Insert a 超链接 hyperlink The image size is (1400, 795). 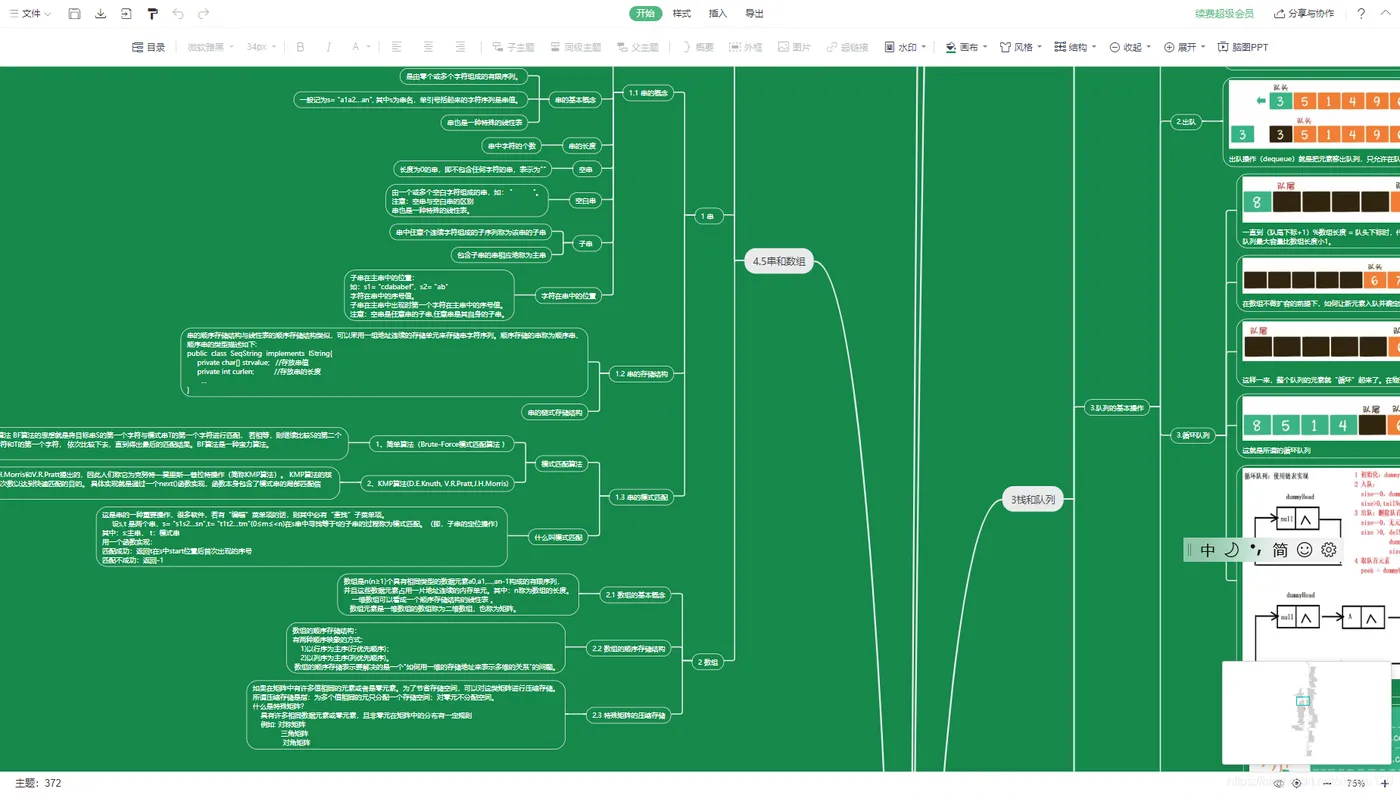pos(847,47)
